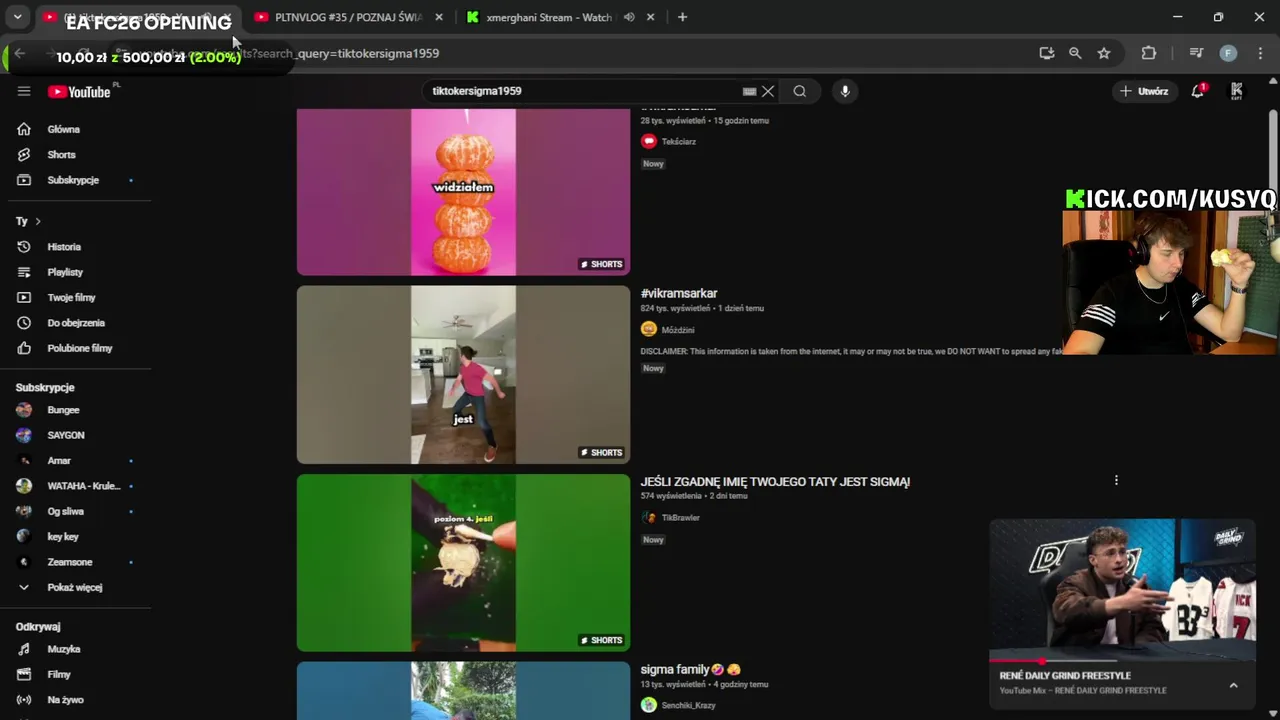This screenshot has width=1280, height=720.
Task: Click the miniplayer RENÉ video preview
Action: 1122,590
